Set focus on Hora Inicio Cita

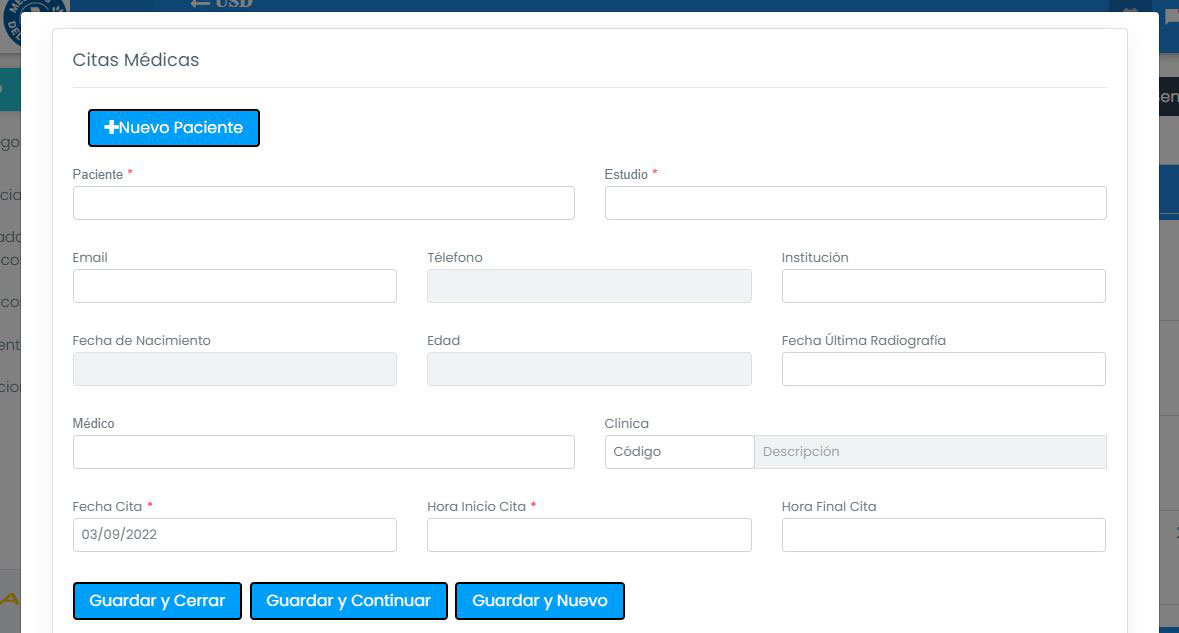[589, 535]
